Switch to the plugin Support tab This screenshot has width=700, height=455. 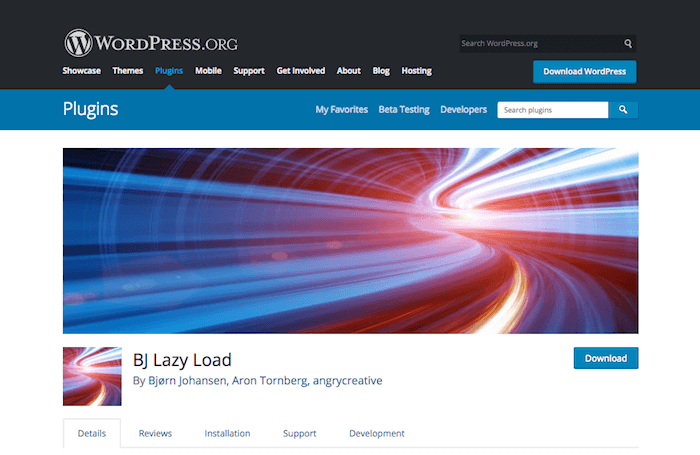[300, 433]
